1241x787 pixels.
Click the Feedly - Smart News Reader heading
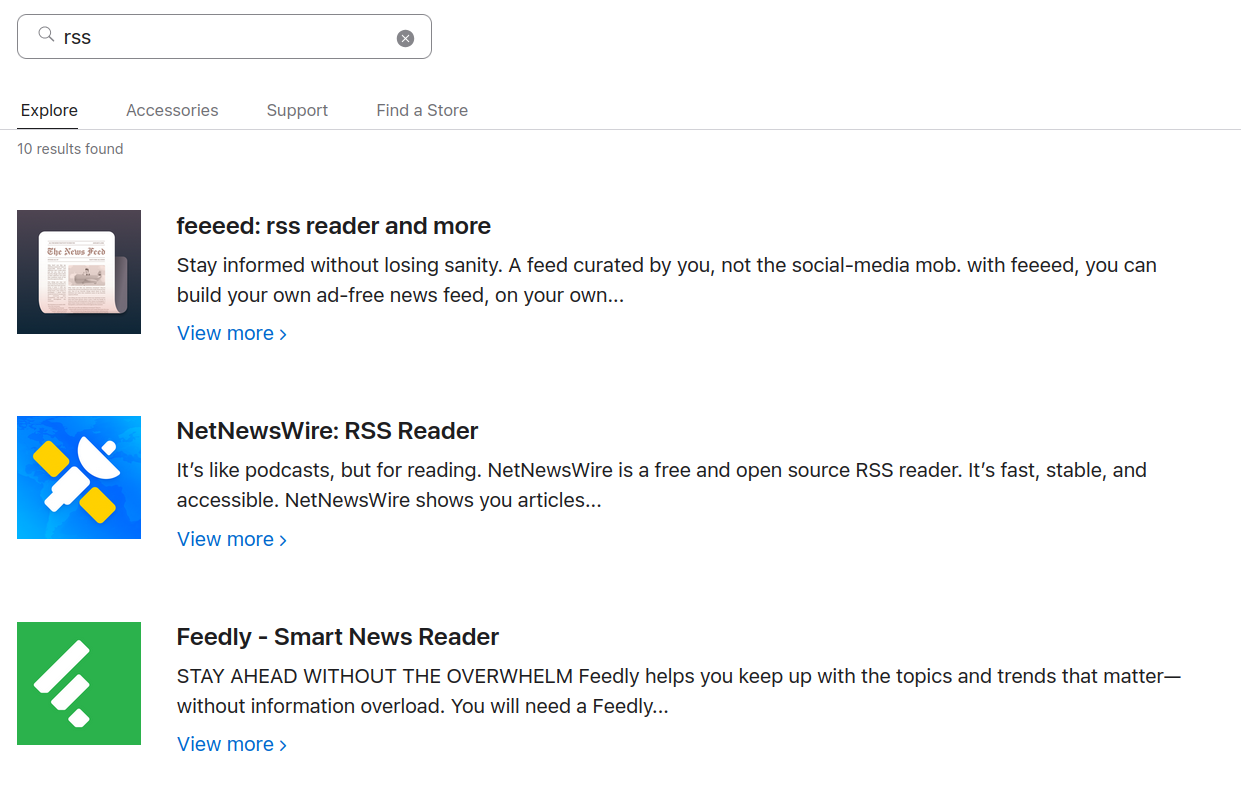(x=338, y=636)
